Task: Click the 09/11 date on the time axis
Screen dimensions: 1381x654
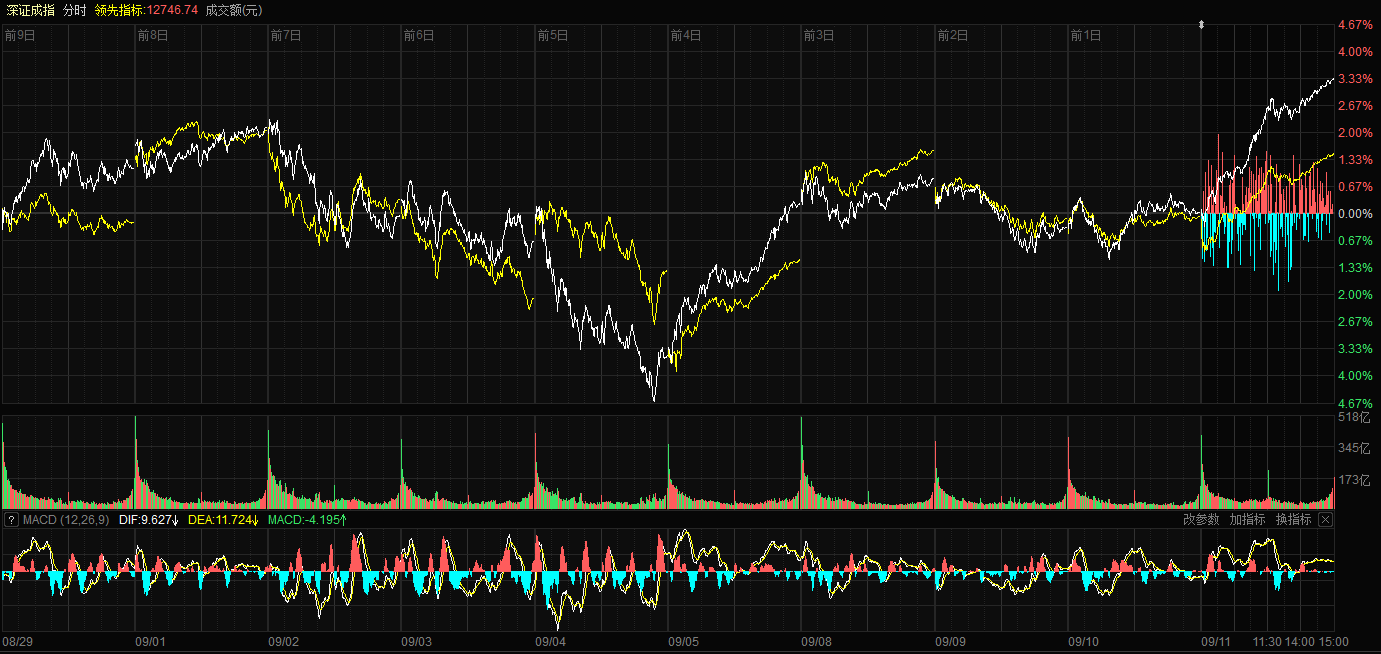Action: click(1217, 642)
